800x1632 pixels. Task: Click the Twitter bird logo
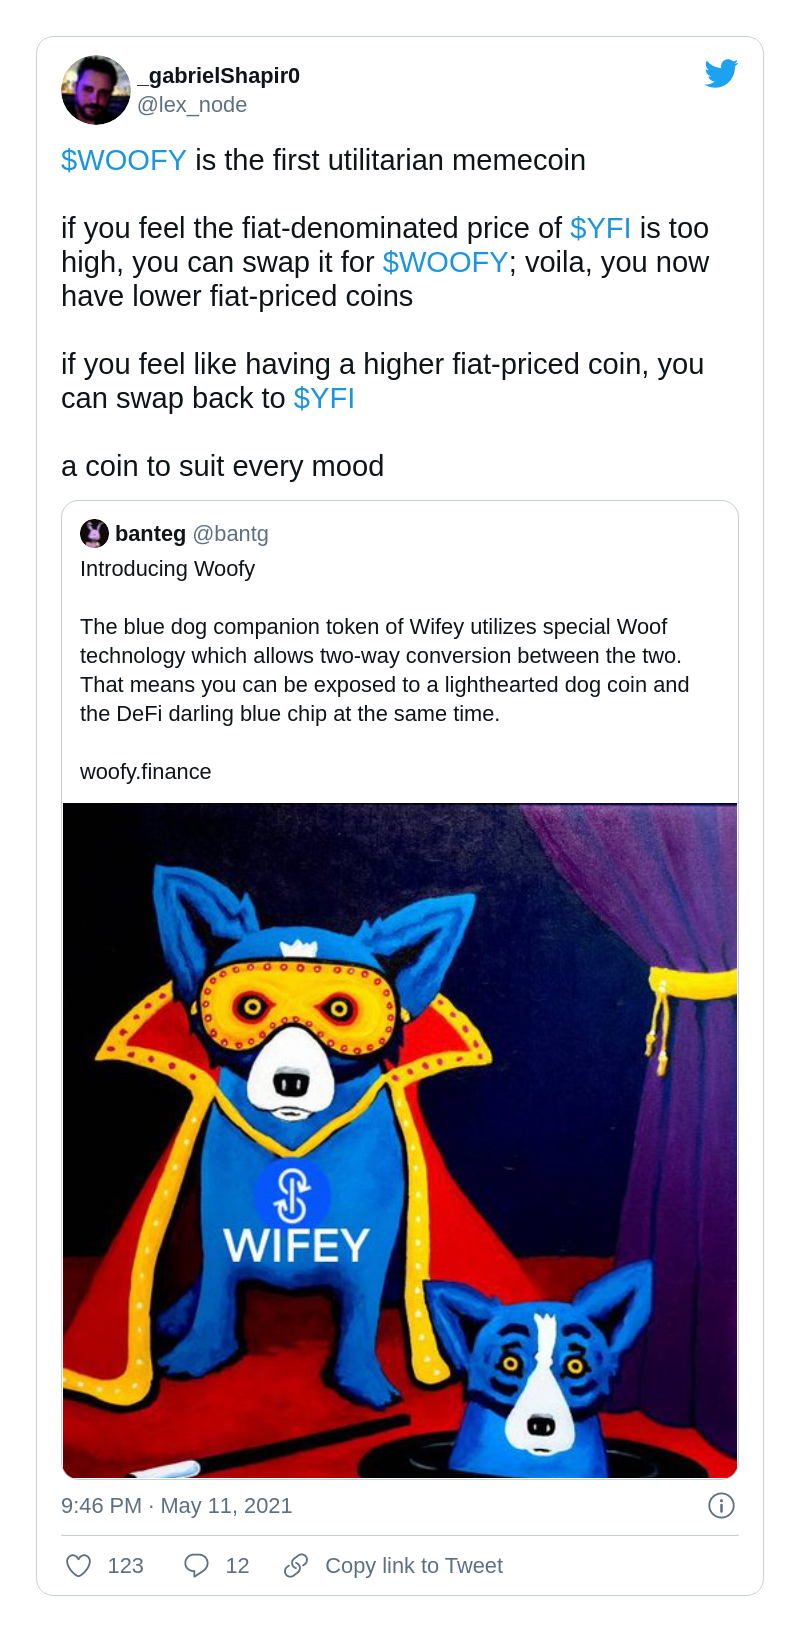coord(721,74)
